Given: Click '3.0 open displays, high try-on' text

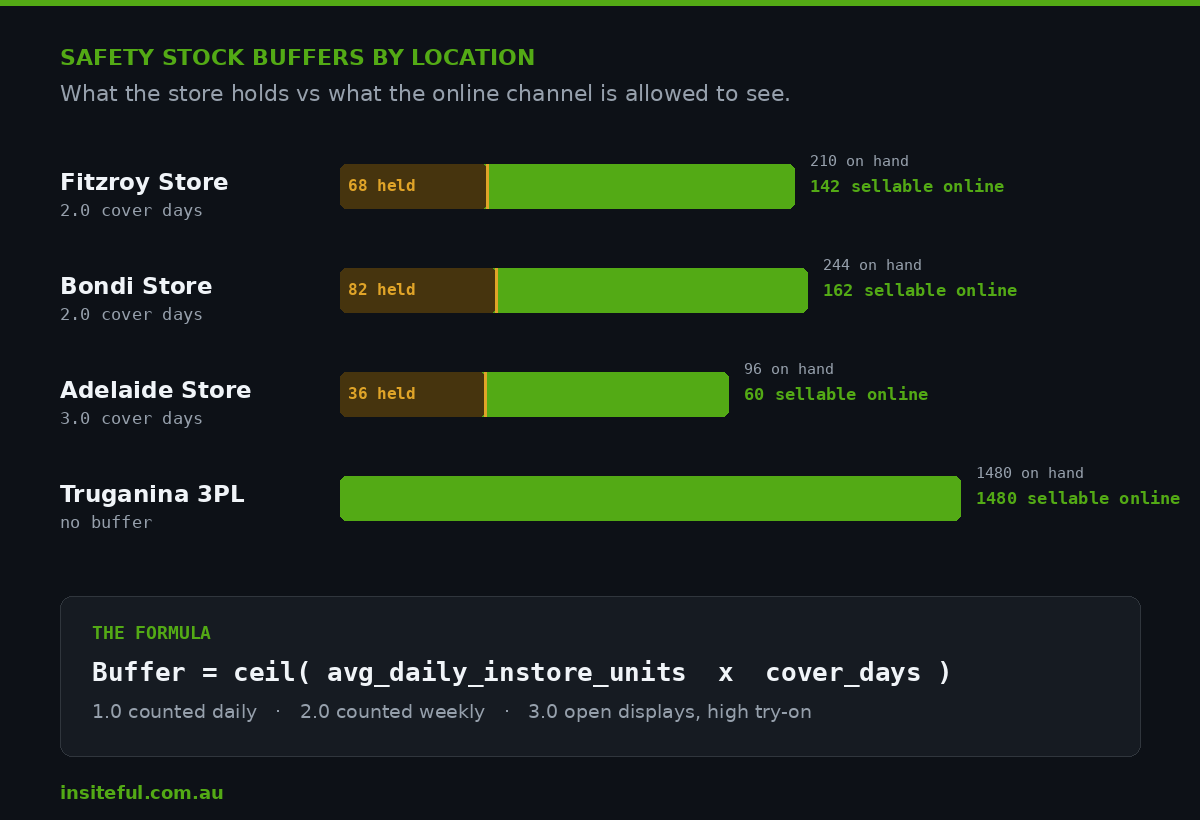Looking at the screenshot, I should pyautogui.click(x=670, y=712).
